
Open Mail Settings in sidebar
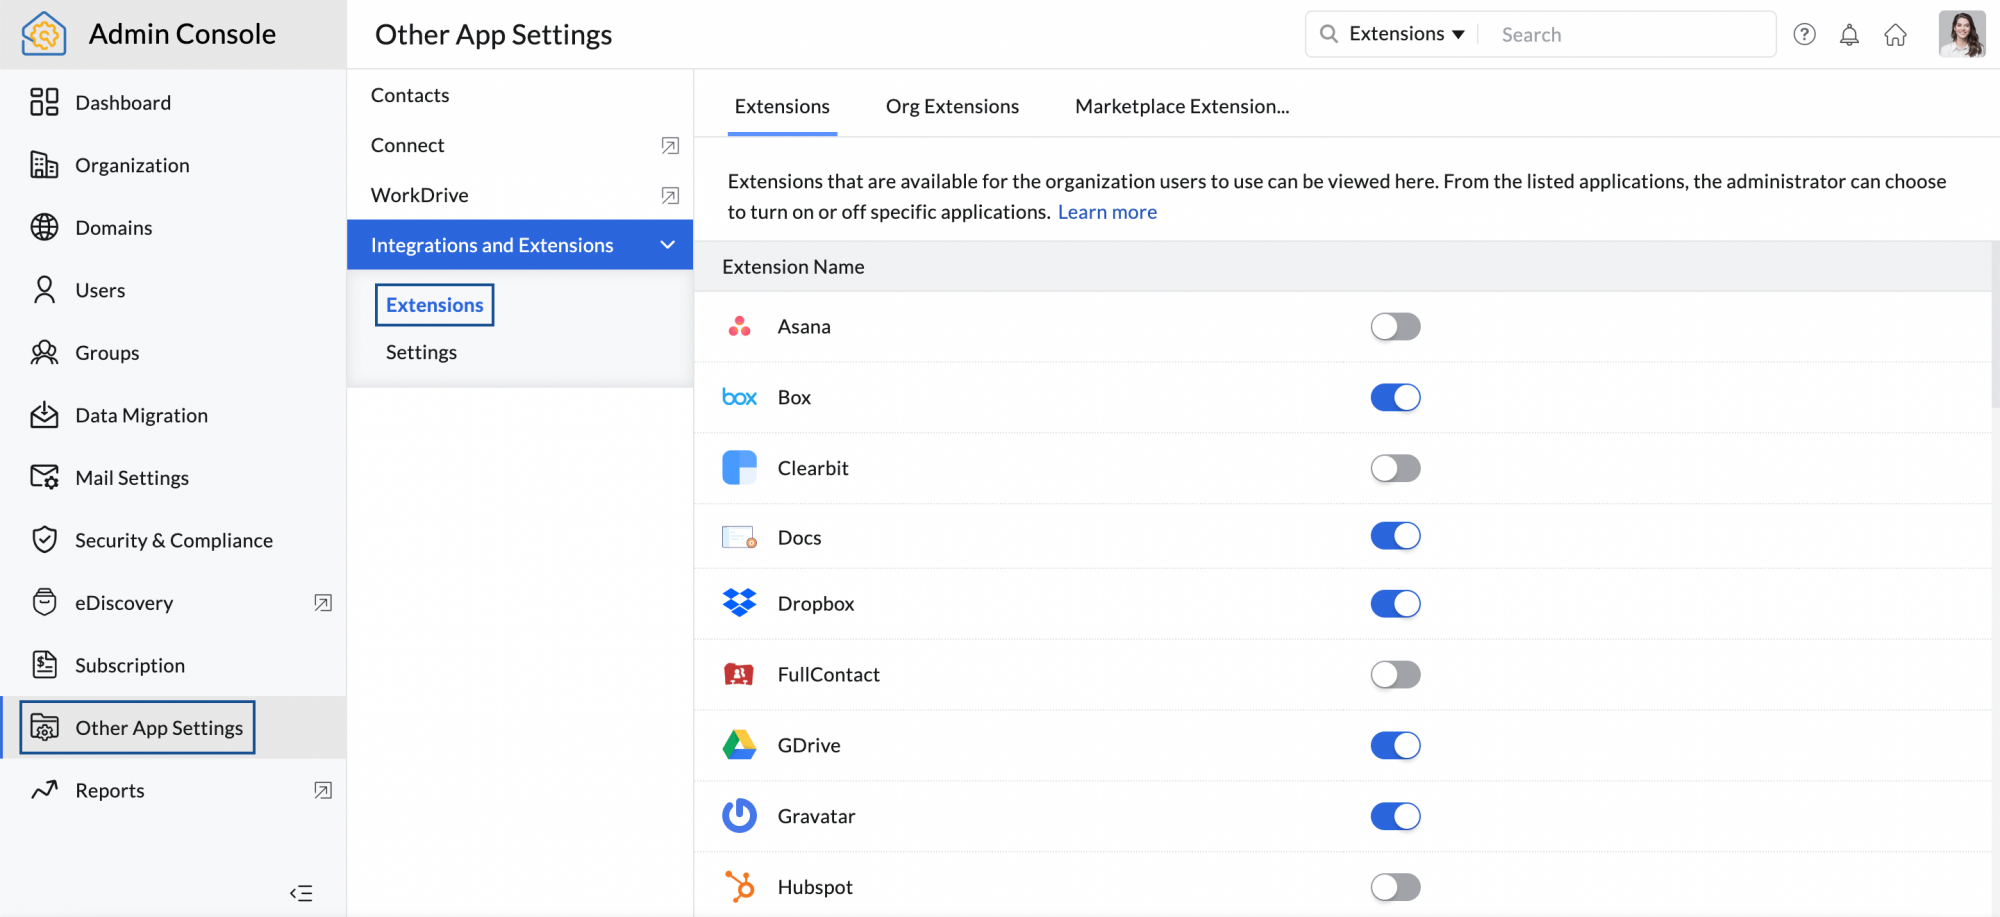[x=131, y=477]
